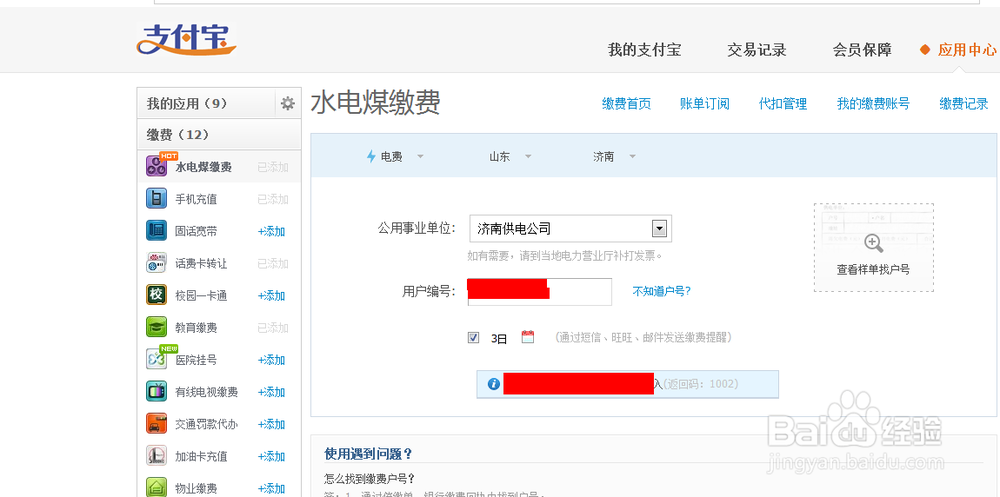1000x497 pixels.
Task: Open the 查看样单找户号 sample thumbnail
Action: (874, 248)
